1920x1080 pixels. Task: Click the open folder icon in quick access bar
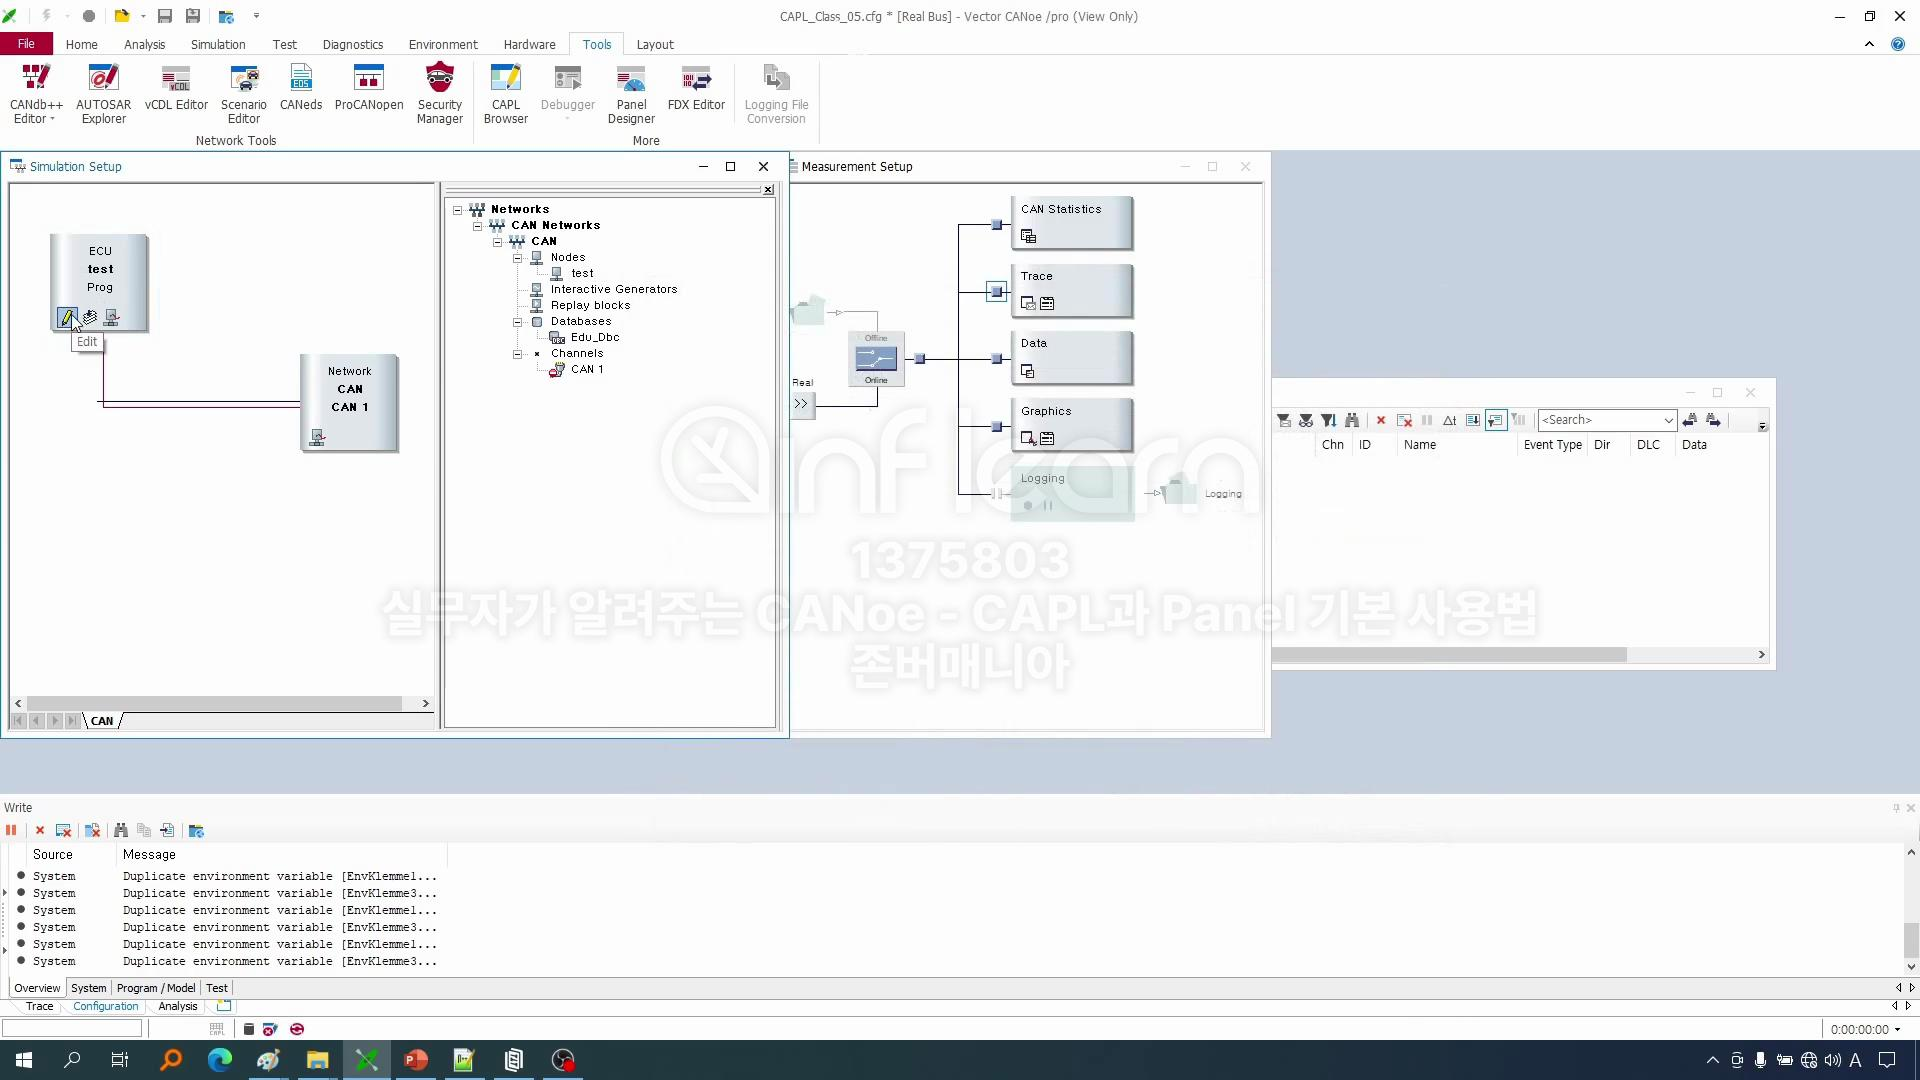[x=121, y=16]
